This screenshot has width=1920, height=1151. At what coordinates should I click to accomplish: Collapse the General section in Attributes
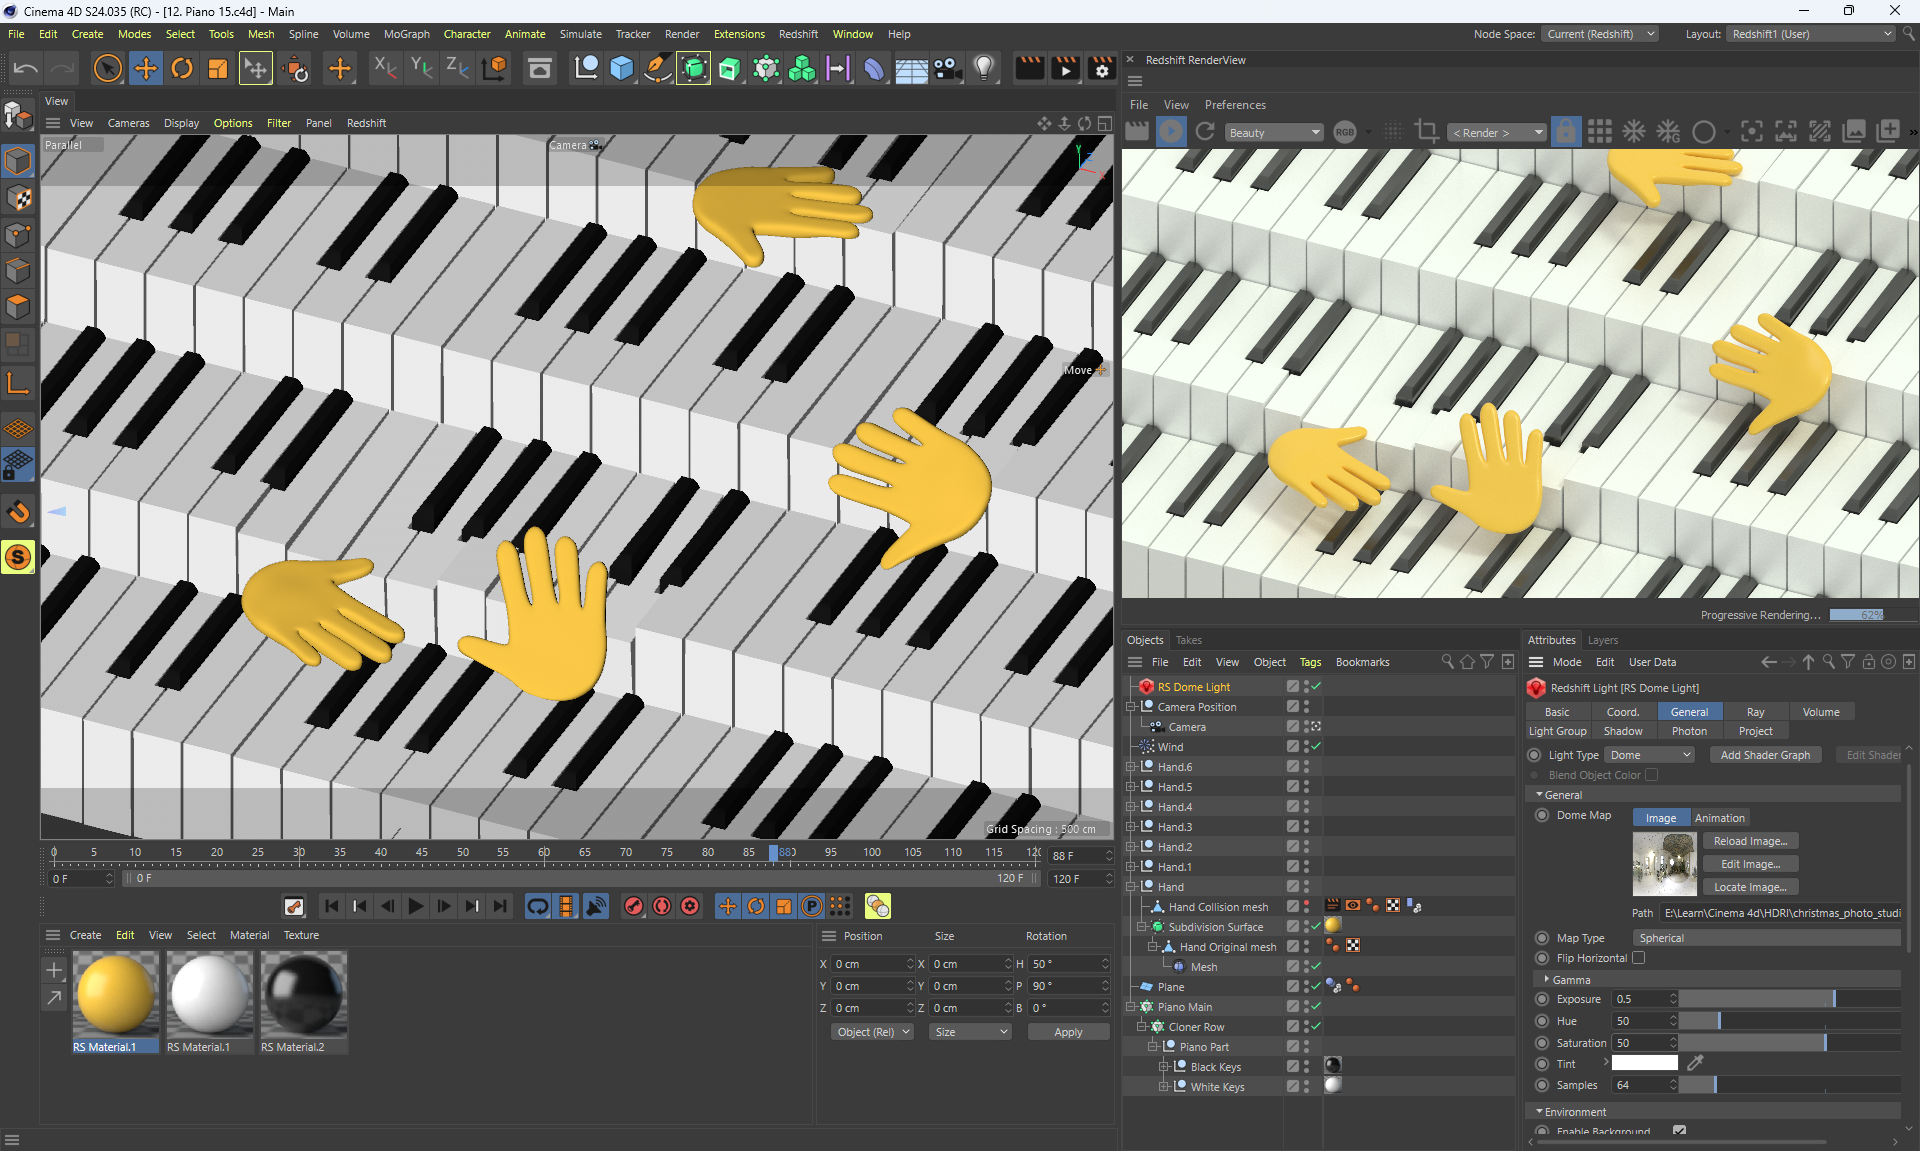click(1540, 795)
